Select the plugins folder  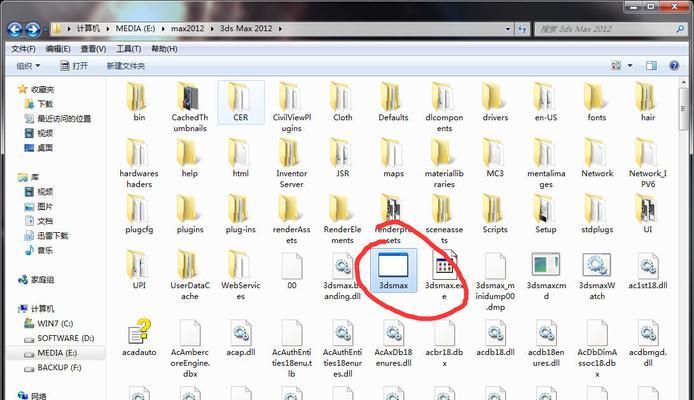[x=190, y=214]
